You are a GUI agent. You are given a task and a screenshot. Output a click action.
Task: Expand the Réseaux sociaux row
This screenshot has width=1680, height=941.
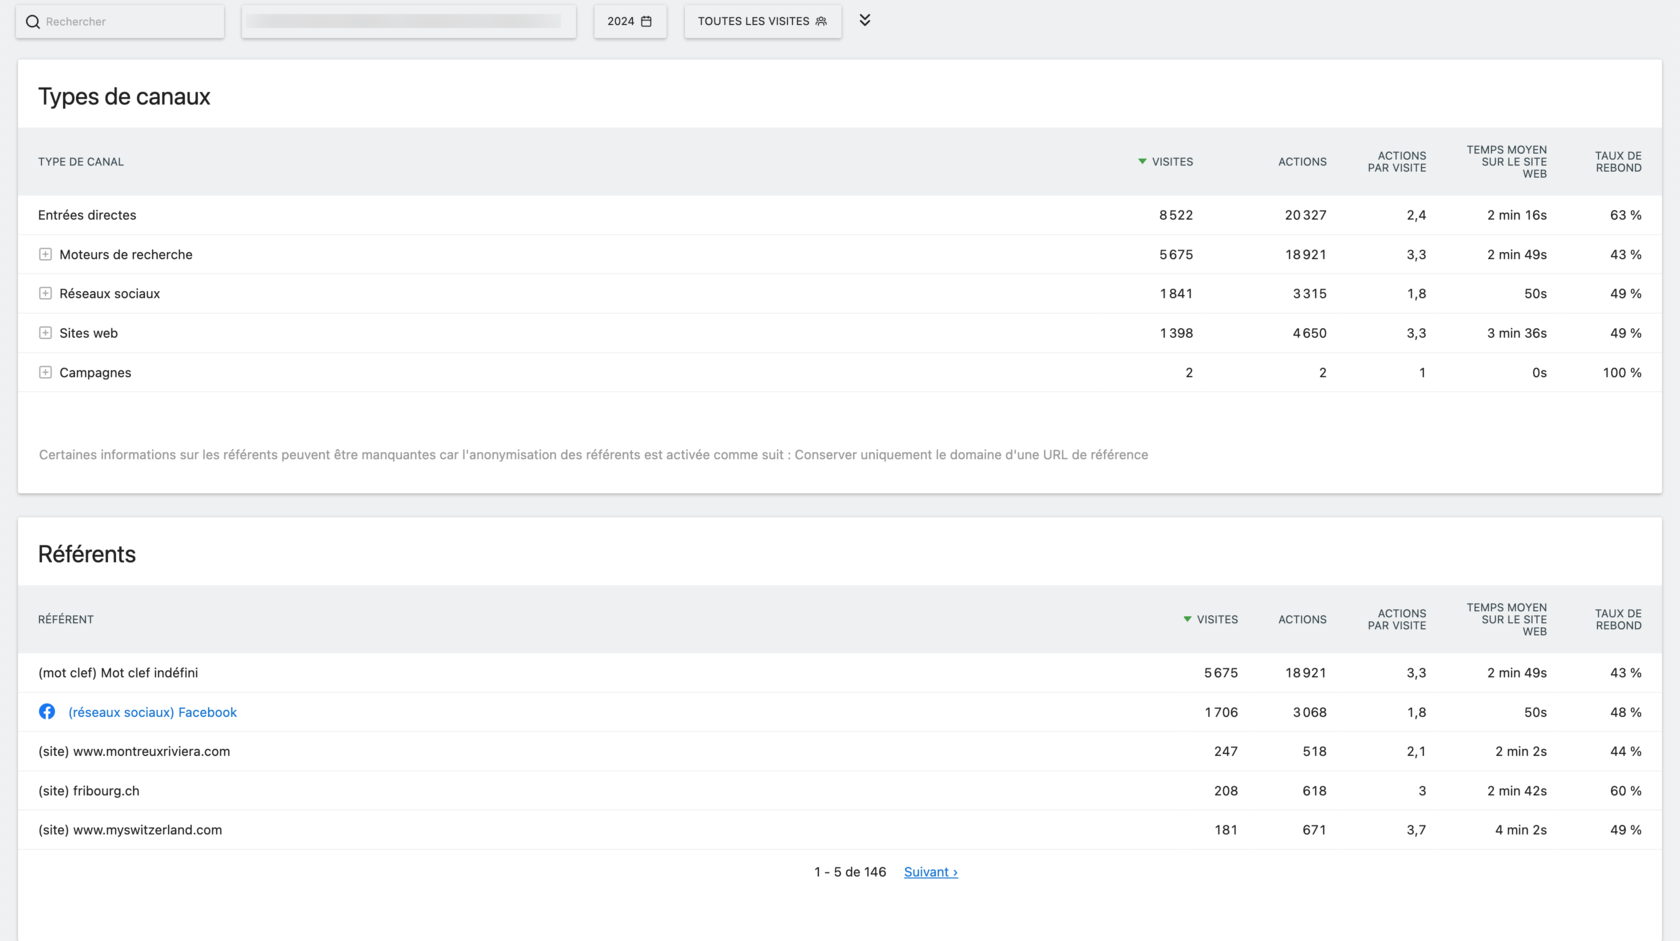point(45,294)
